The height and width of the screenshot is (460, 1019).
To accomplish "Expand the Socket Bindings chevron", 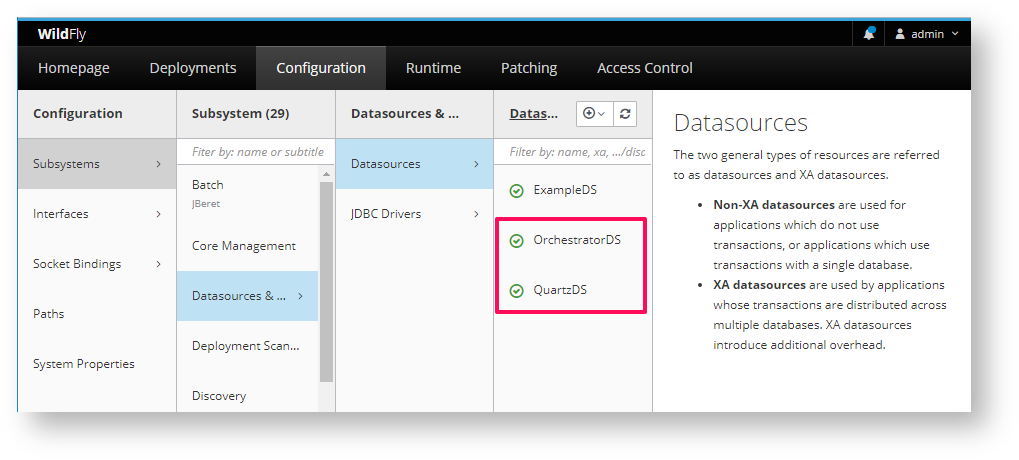I will [159, 264].
